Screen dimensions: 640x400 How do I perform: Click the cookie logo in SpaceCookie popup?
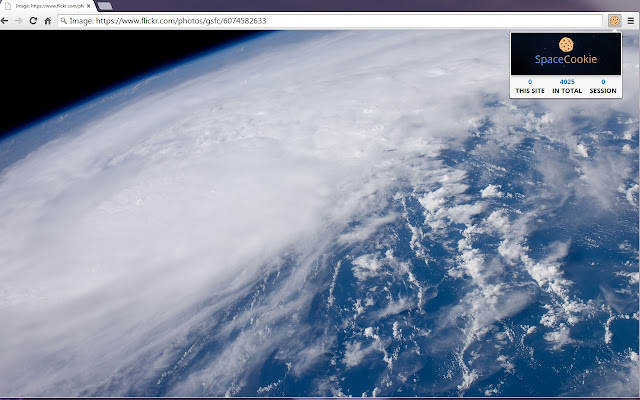(x=566, y=44)
